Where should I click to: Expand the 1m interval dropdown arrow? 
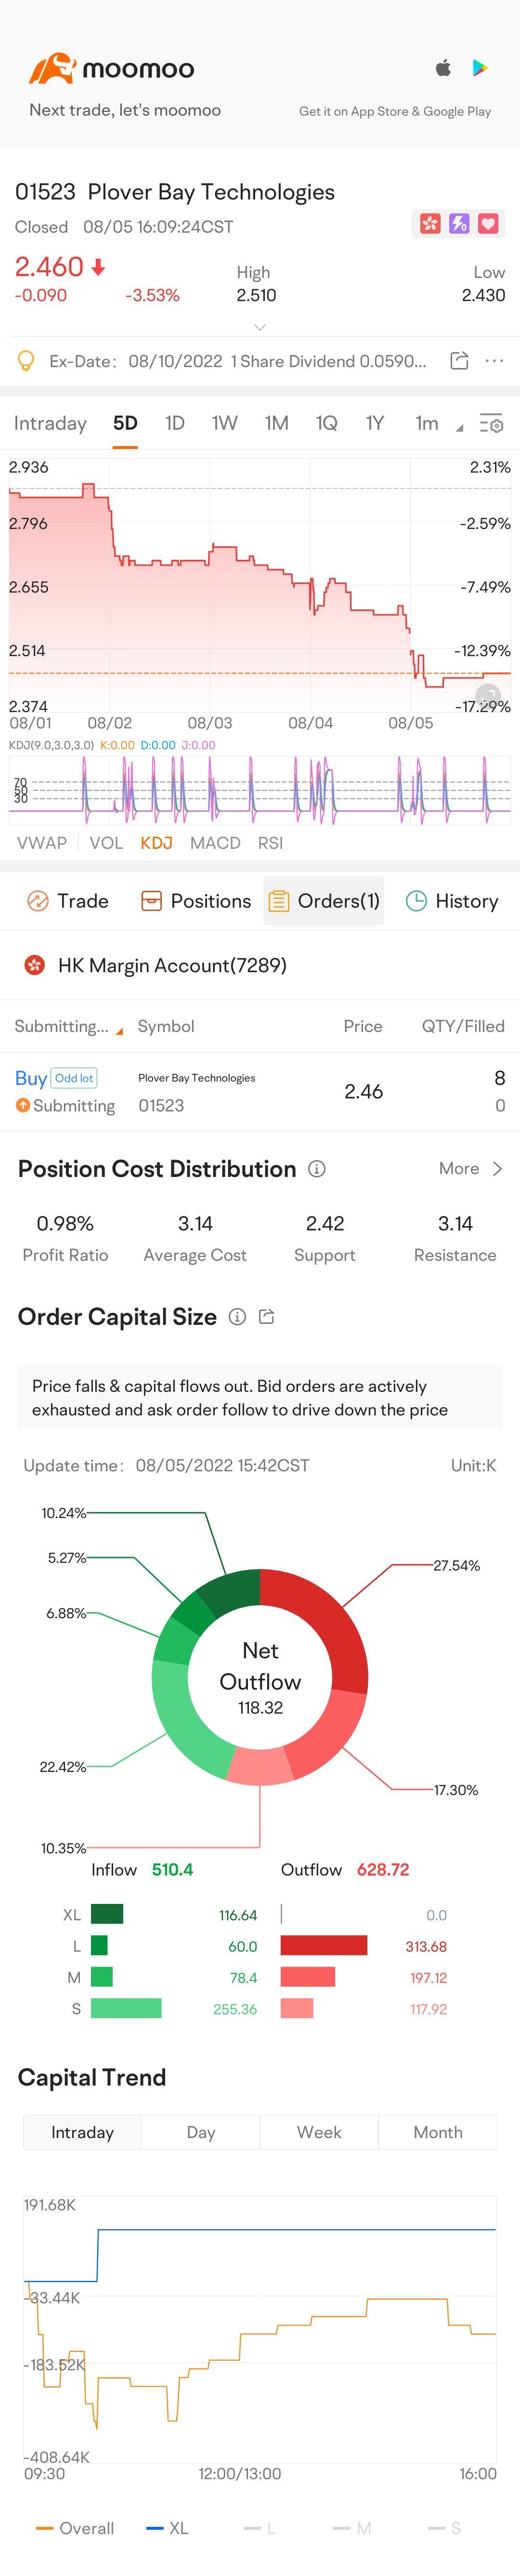459,428
